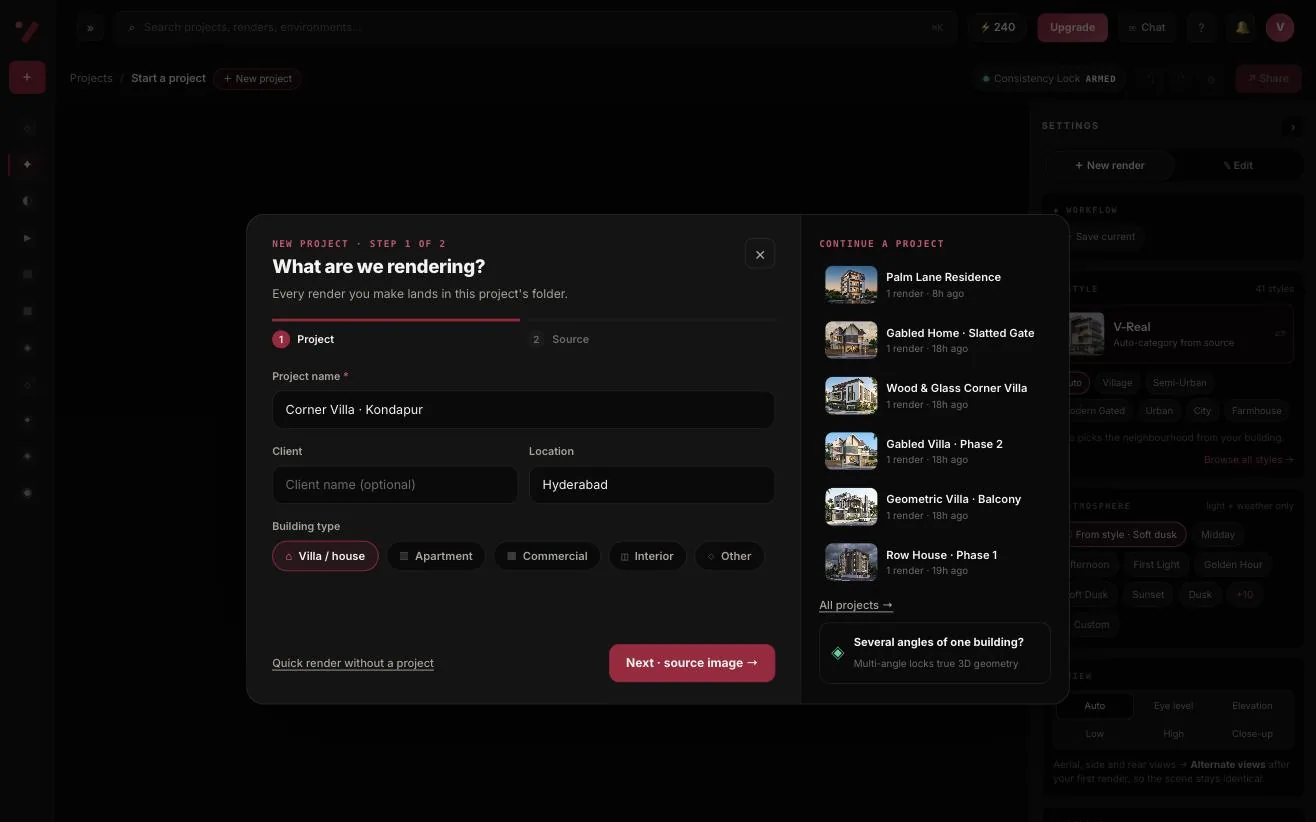Open the Palm Lane Residence thumbnail
The width and height of the screenshot is (1316, 822).
[x=851, y=285]
